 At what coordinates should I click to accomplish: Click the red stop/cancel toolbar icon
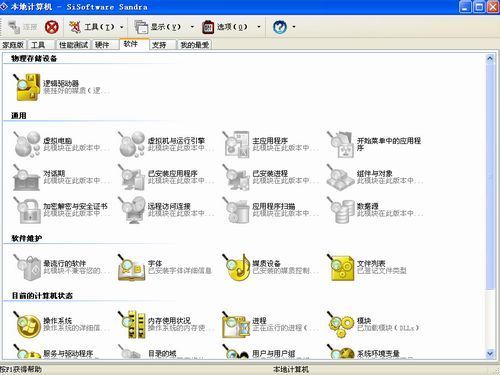click(x=52, y=27)
